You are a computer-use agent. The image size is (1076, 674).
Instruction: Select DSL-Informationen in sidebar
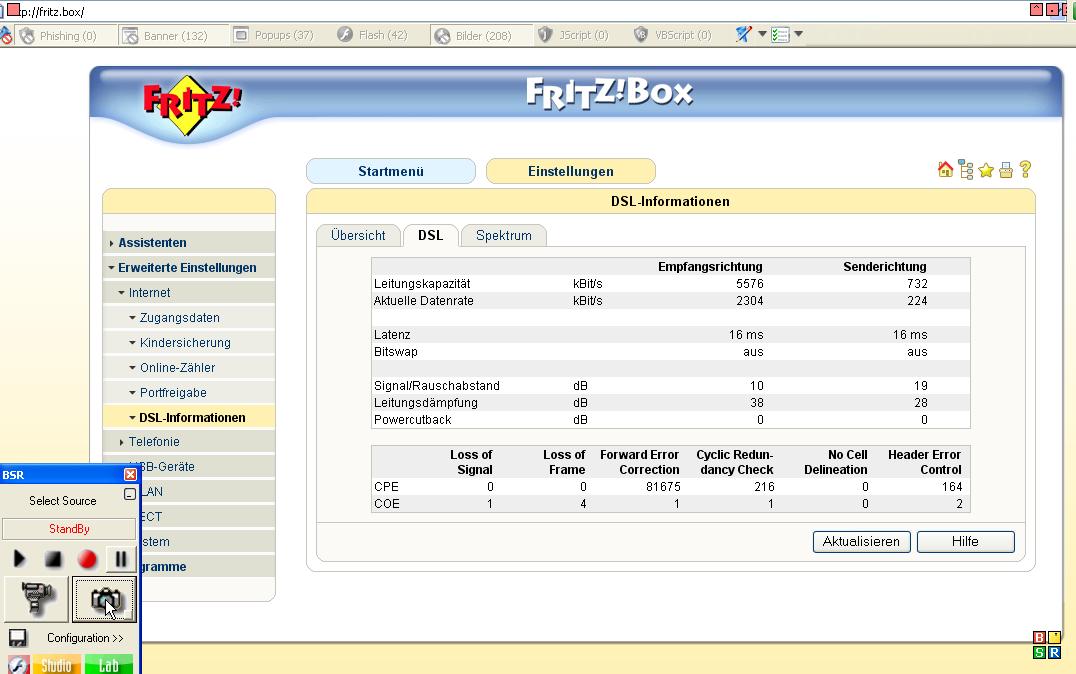coord(191,417)
